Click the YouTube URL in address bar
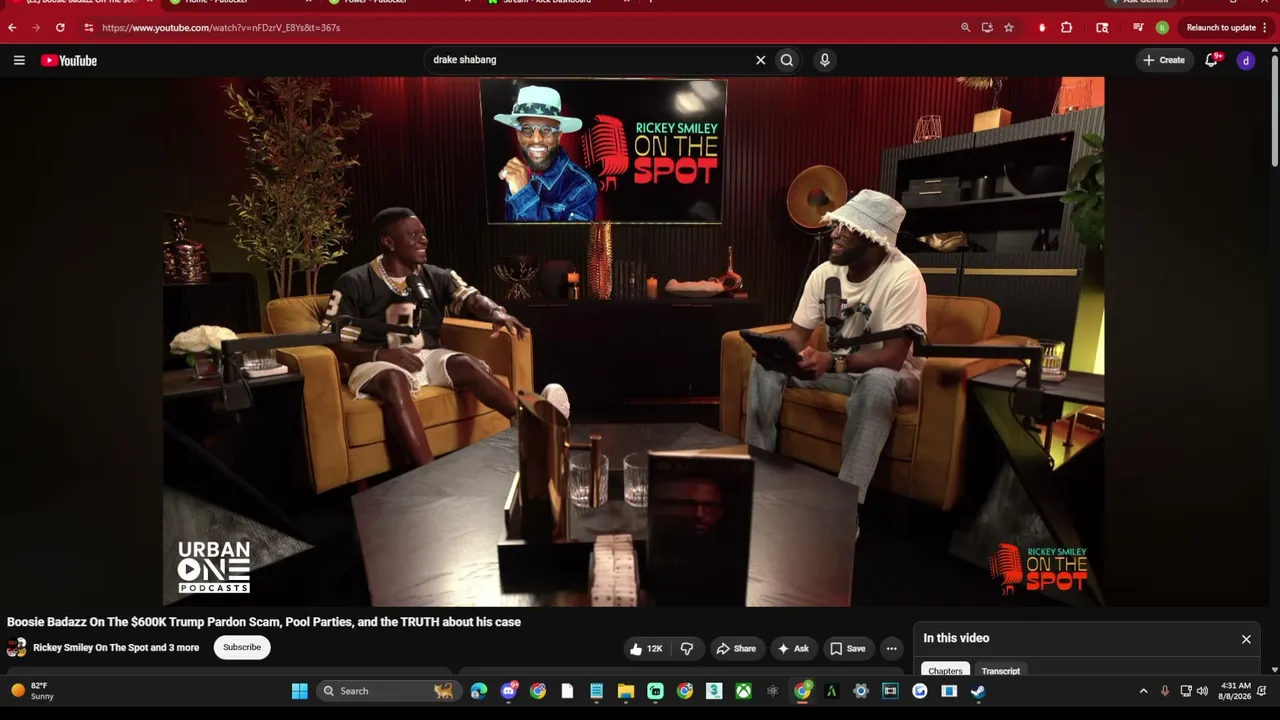Image resolution: width=1280 pixels, height=720 pixels. [221, 28]
